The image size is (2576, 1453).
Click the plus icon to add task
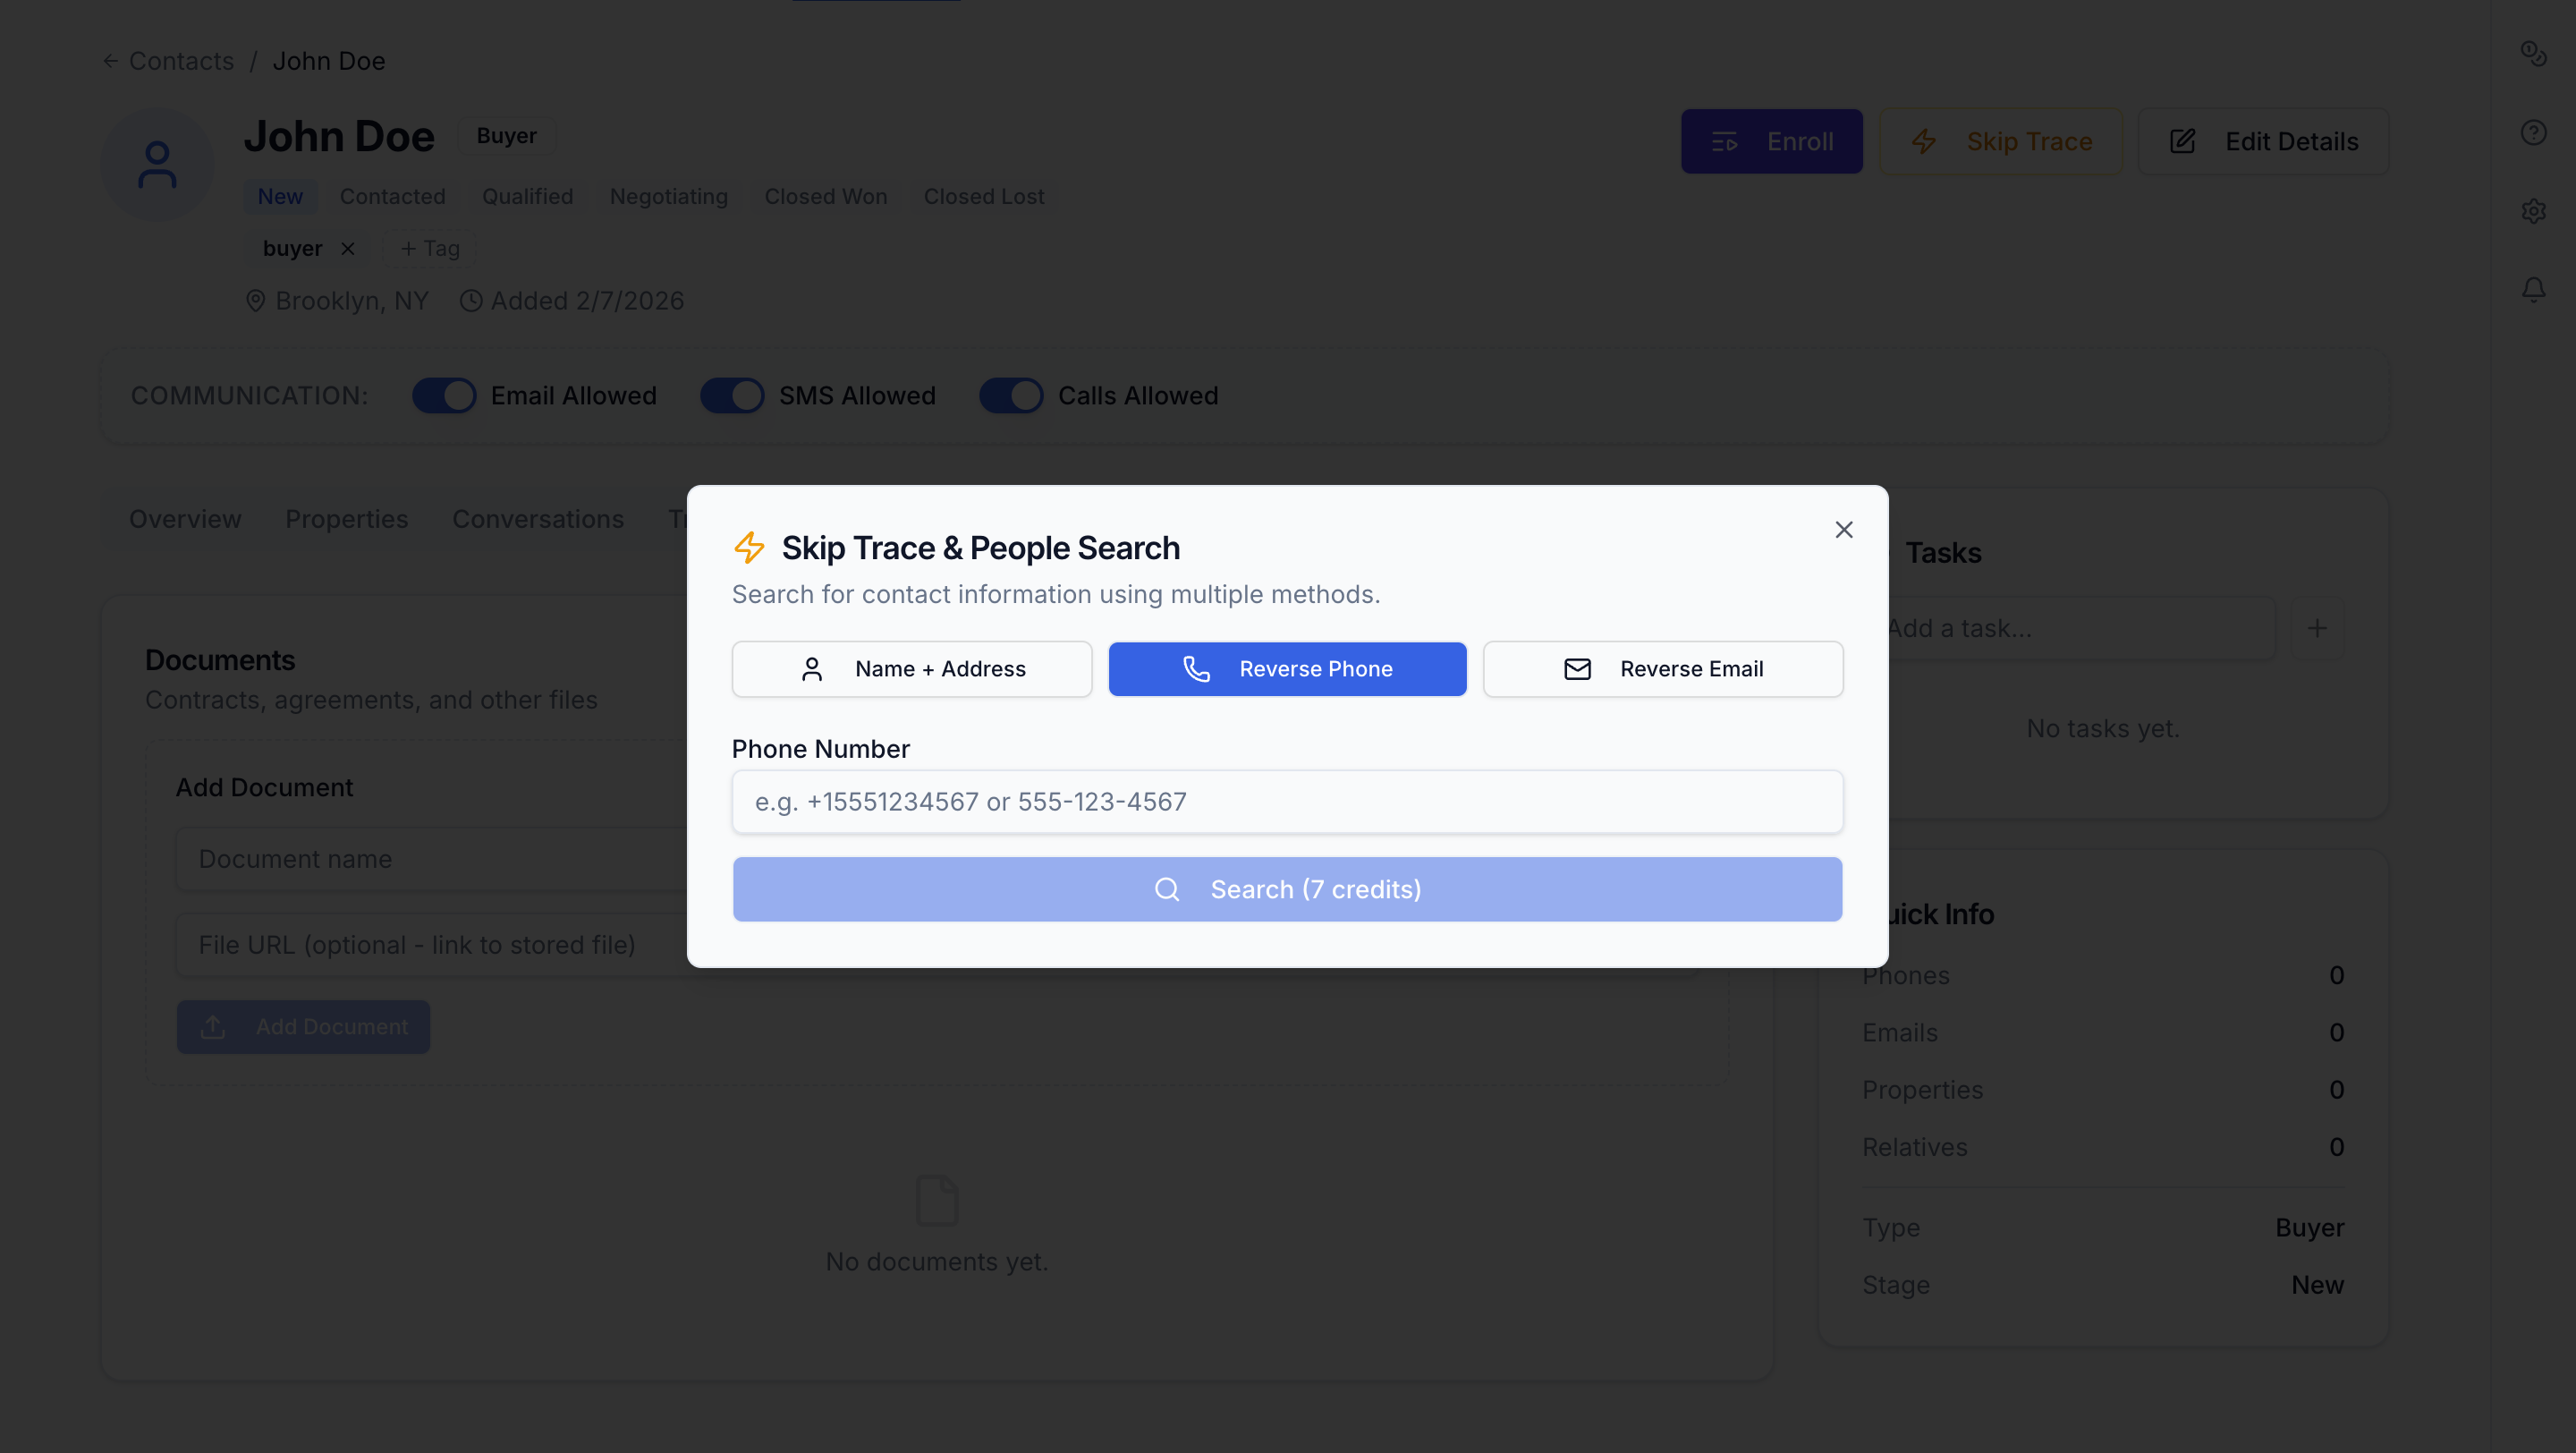point(2316,629)
